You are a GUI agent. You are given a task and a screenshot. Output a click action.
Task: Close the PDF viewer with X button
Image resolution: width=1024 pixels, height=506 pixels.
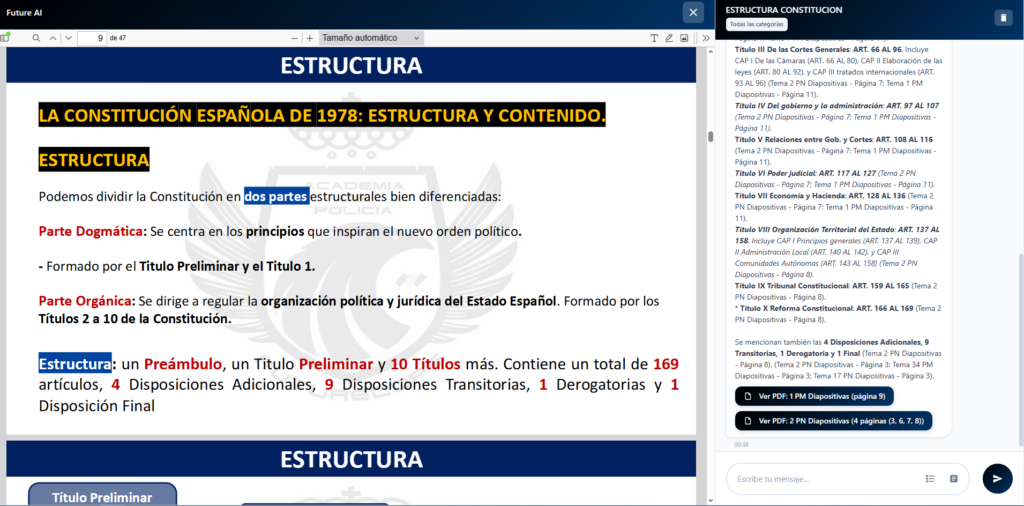tap(693, 12)
